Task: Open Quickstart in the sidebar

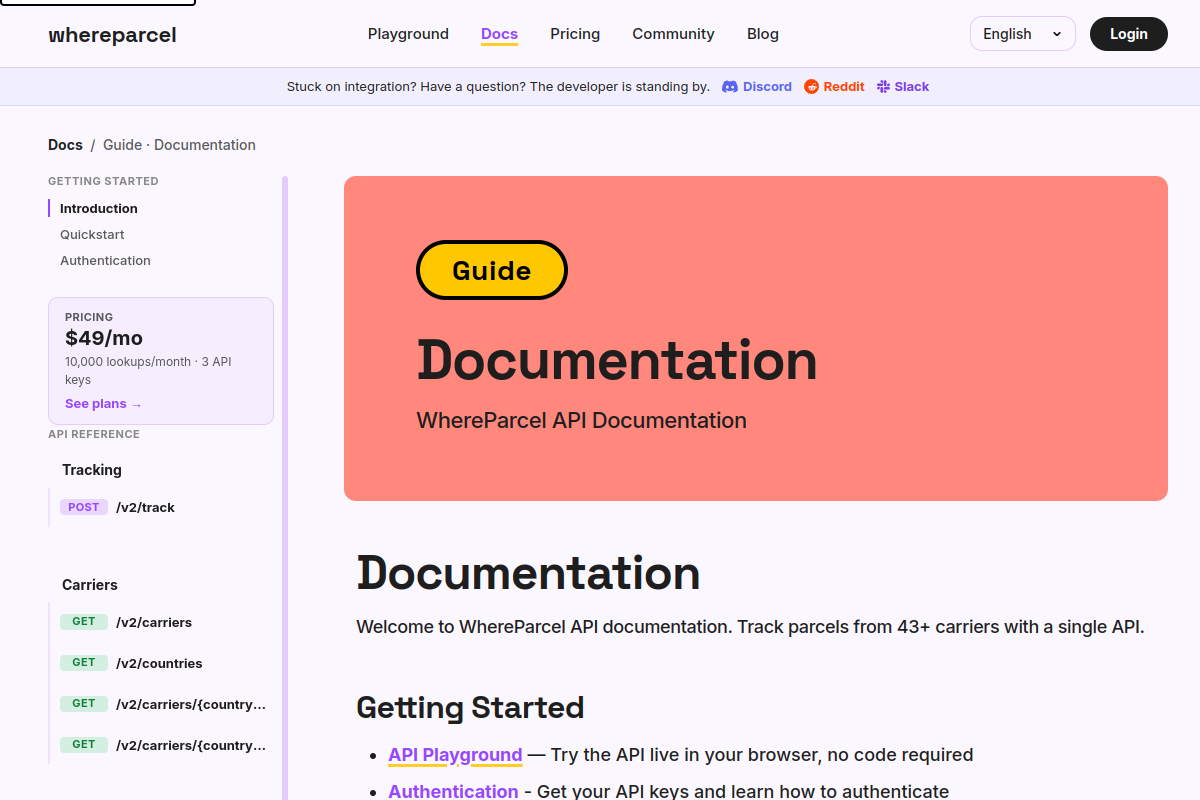Action: pyautogui.click(x=92, y=235)
